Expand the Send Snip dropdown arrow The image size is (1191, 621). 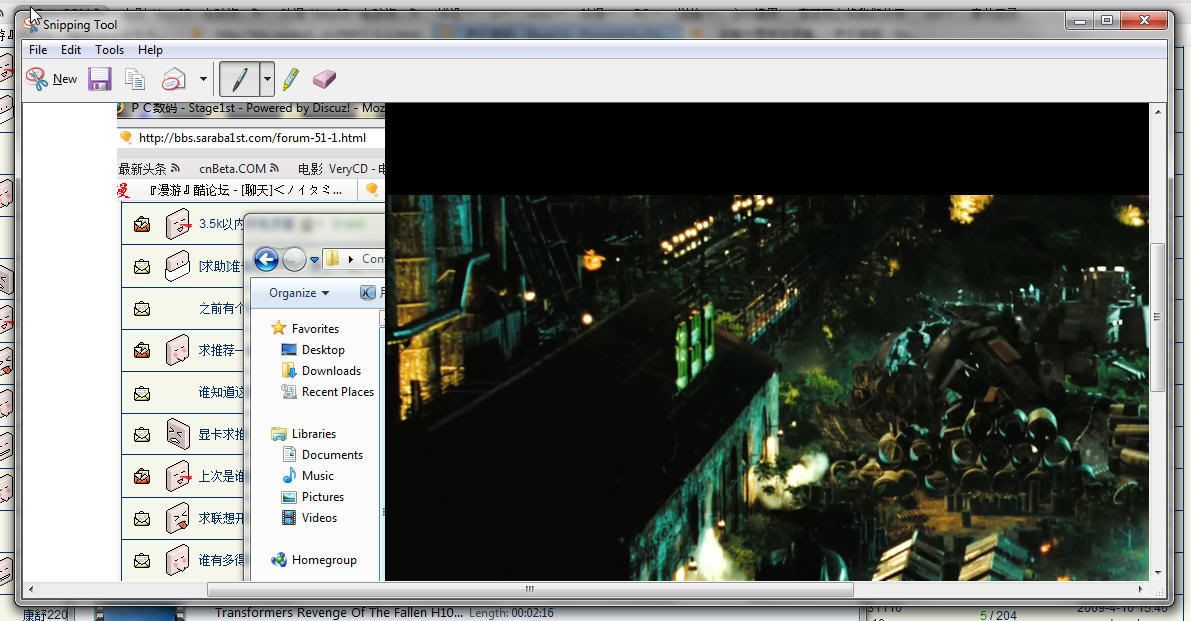coord(203,79)
